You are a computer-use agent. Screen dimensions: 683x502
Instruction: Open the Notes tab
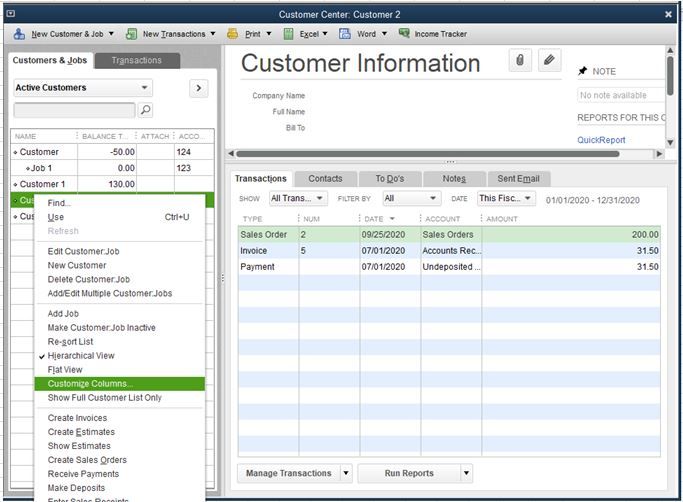454,179
